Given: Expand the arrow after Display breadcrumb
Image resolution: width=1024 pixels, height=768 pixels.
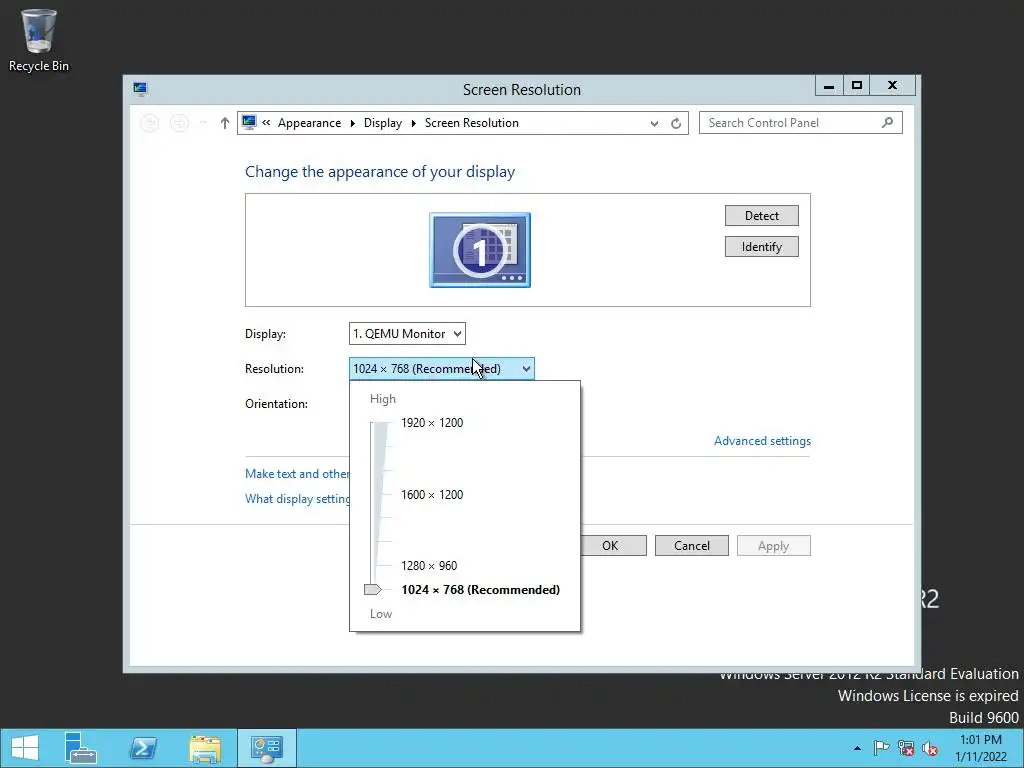Looking at the screenshot, I should pos(413,123).
